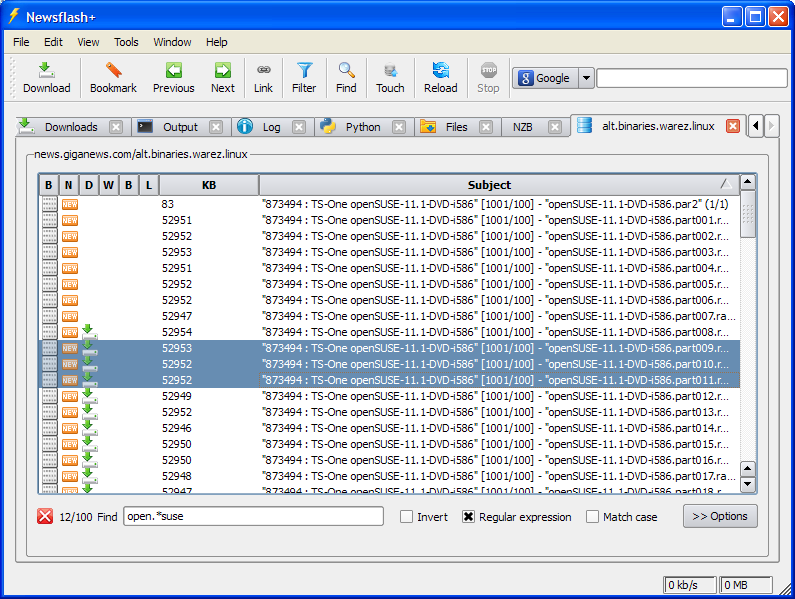Viewport: 795px width, 599px height.
Task: Click the vertical scrollbar down arrow
Action: tap(748, 484)
